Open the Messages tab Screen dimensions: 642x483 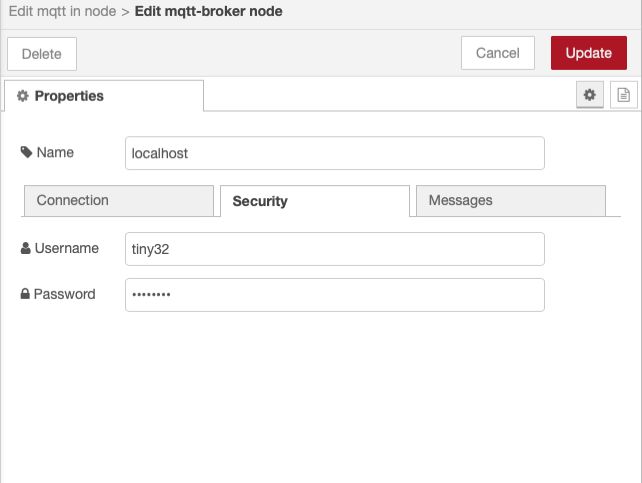[x=511, y=201]
